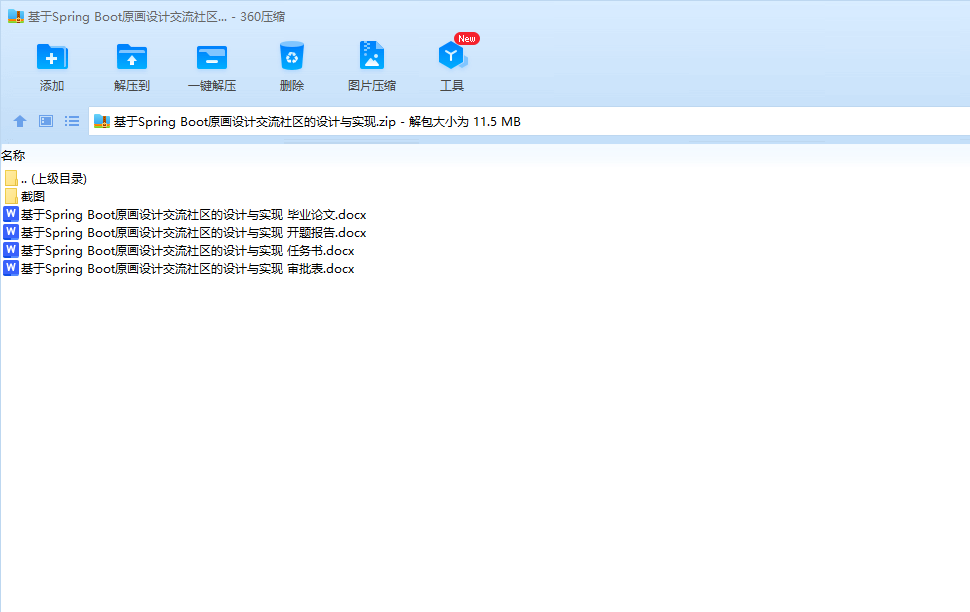This screenshot has height=612, width=970.
Task: Select the file name ending 毕业论文.docx
Action: click(x=194, y=215)
